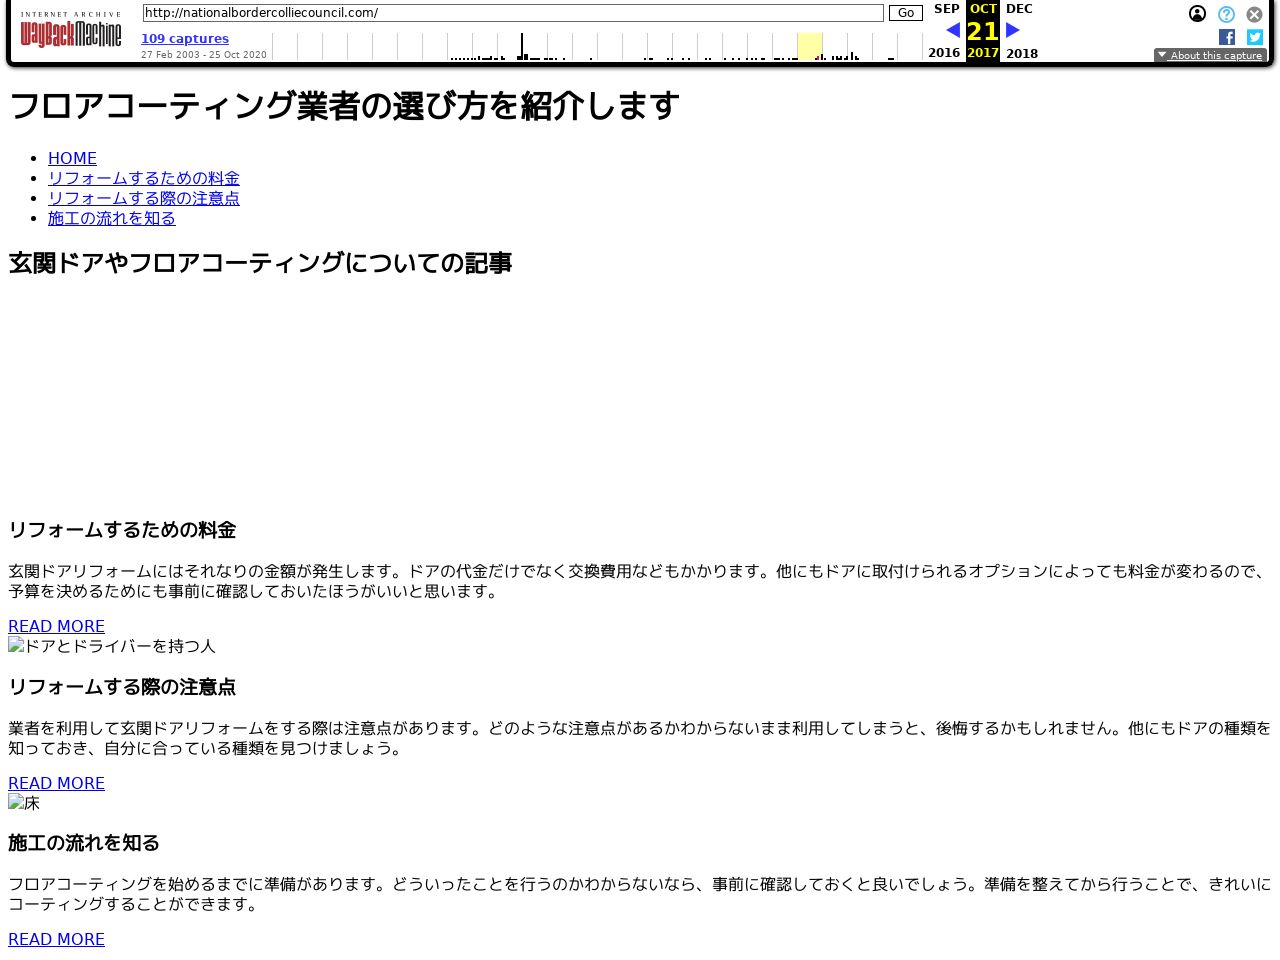The image size is (1280, 960).
Task: Select the HOME menu link
Action: point(72,158)
